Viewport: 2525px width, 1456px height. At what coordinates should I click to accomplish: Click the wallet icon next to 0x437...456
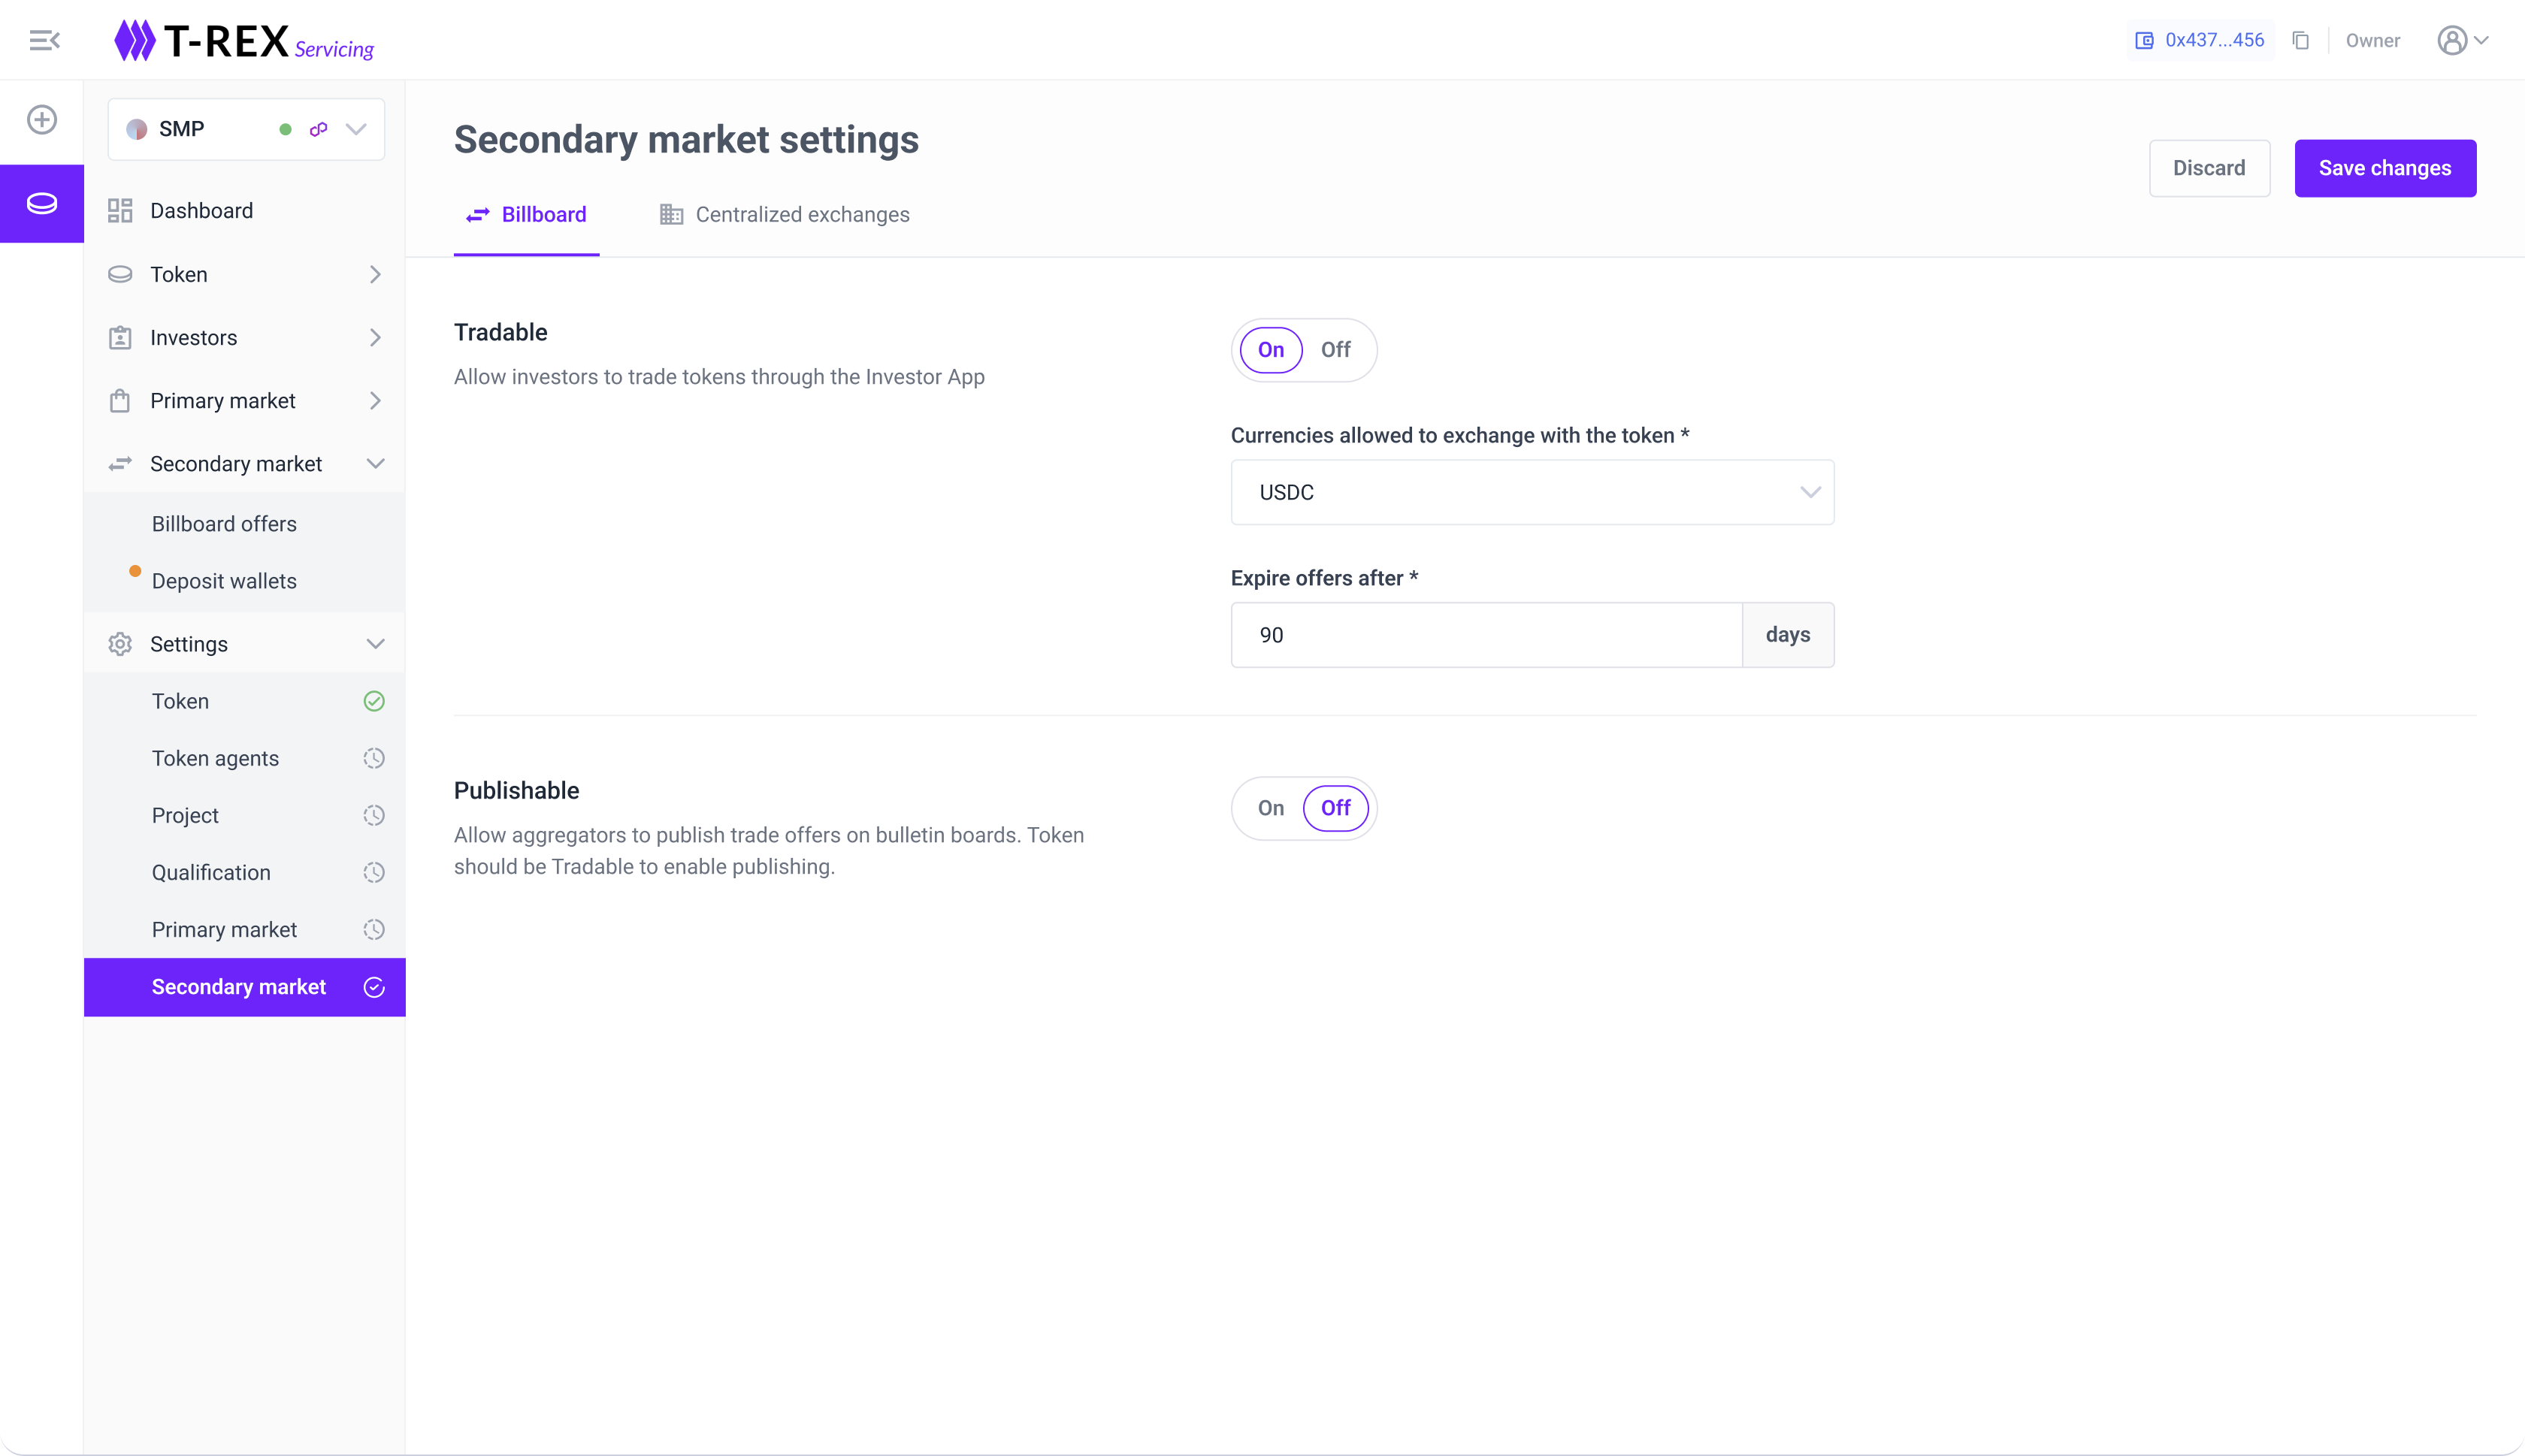pos(2144,40)
